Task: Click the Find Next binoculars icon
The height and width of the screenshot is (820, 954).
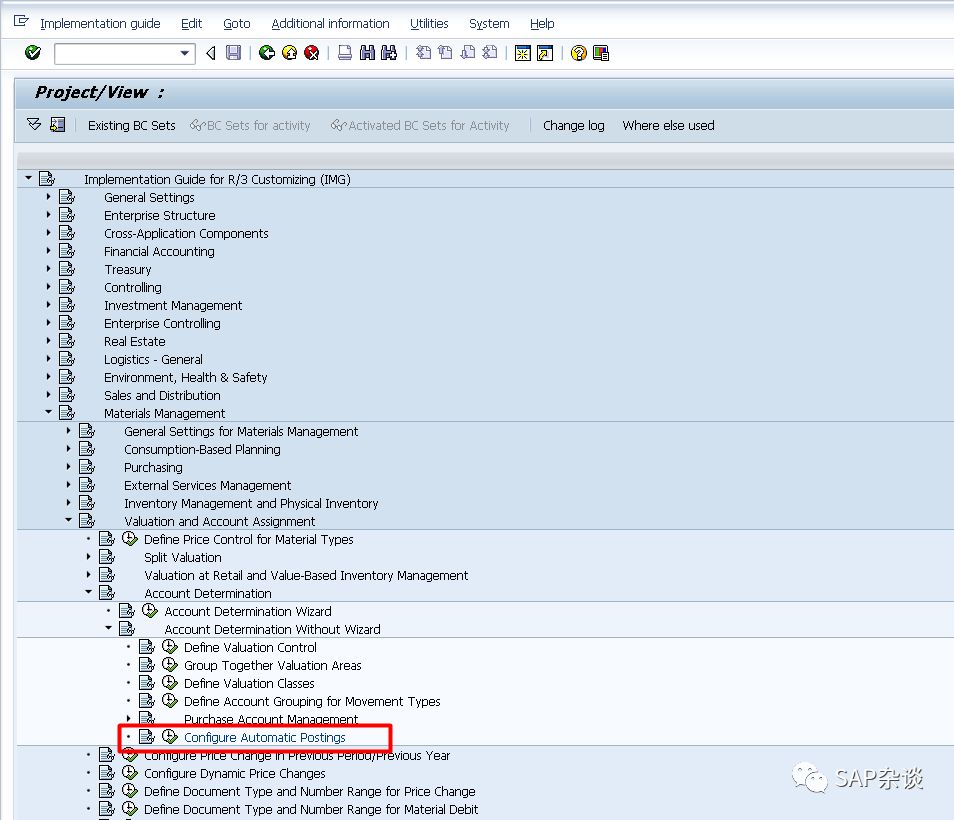Action: click(x=389, y=53)
